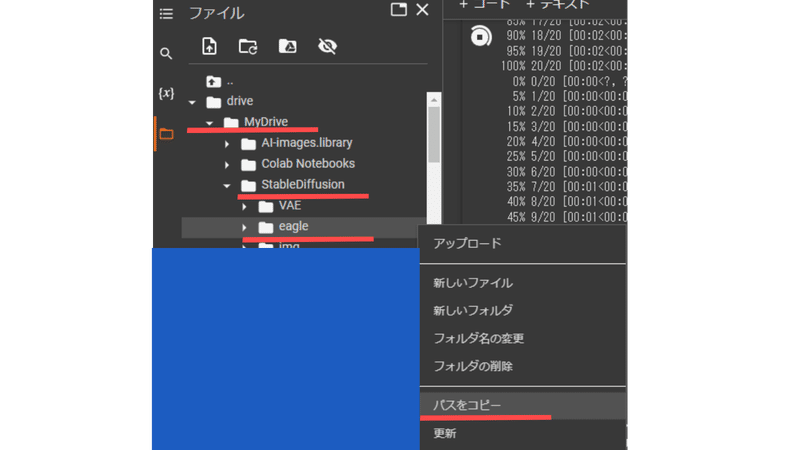Choose 更新 from the context menu
This screenshot has width=800, height=450.
point(523,434)
